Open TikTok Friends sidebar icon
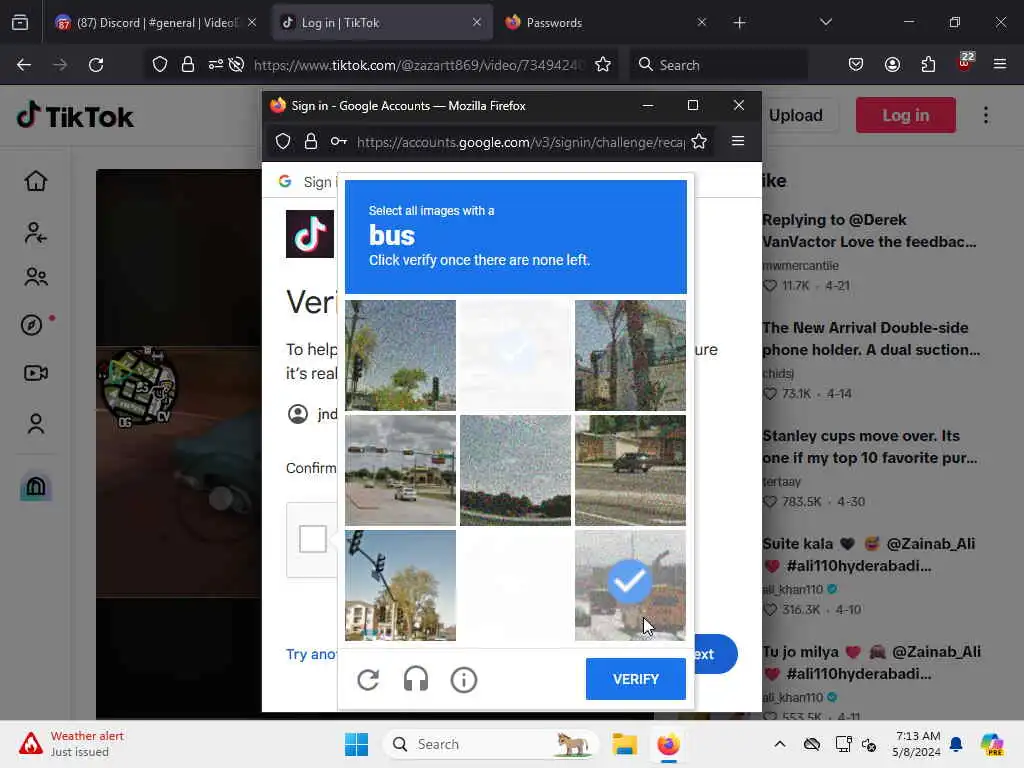 click(36, 277)
